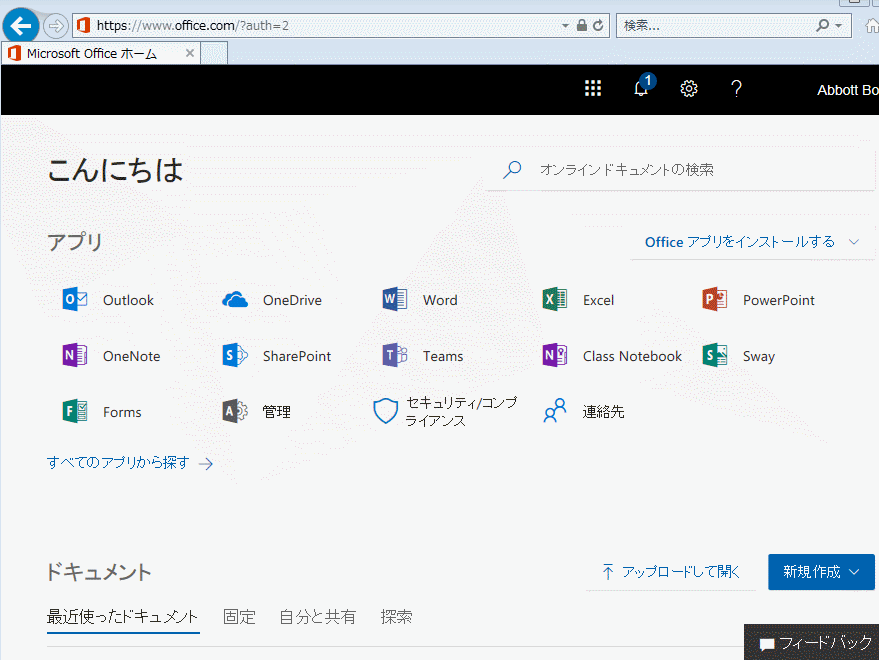Screen dimensions: 879x660
Task: Open help with the question mark
Action: click(x=737, y=89)
